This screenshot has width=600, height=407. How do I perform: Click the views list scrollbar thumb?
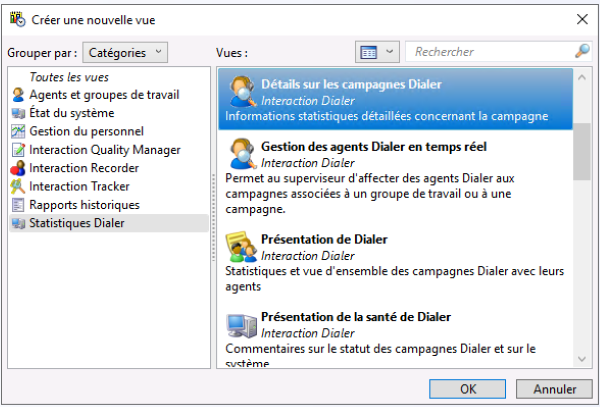[582, 151]
